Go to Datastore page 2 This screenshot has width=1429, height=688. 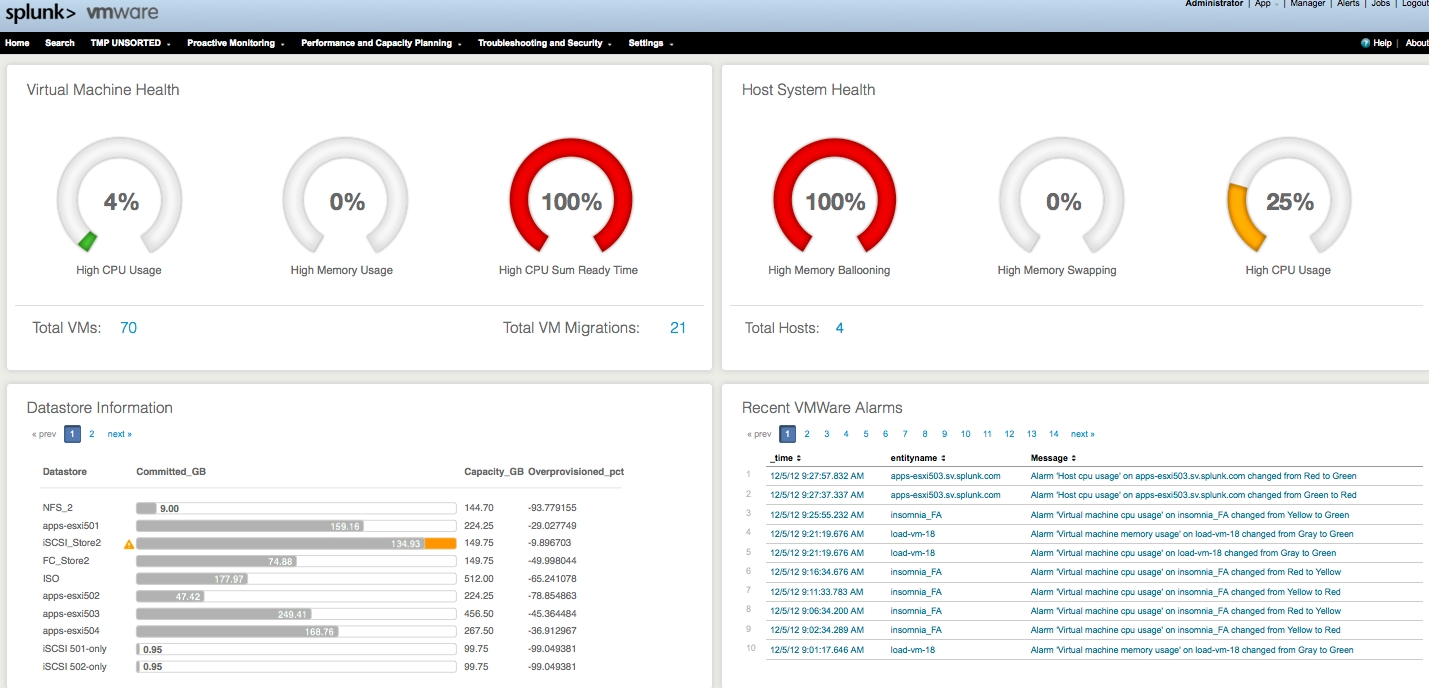click(x=92, y=434)
